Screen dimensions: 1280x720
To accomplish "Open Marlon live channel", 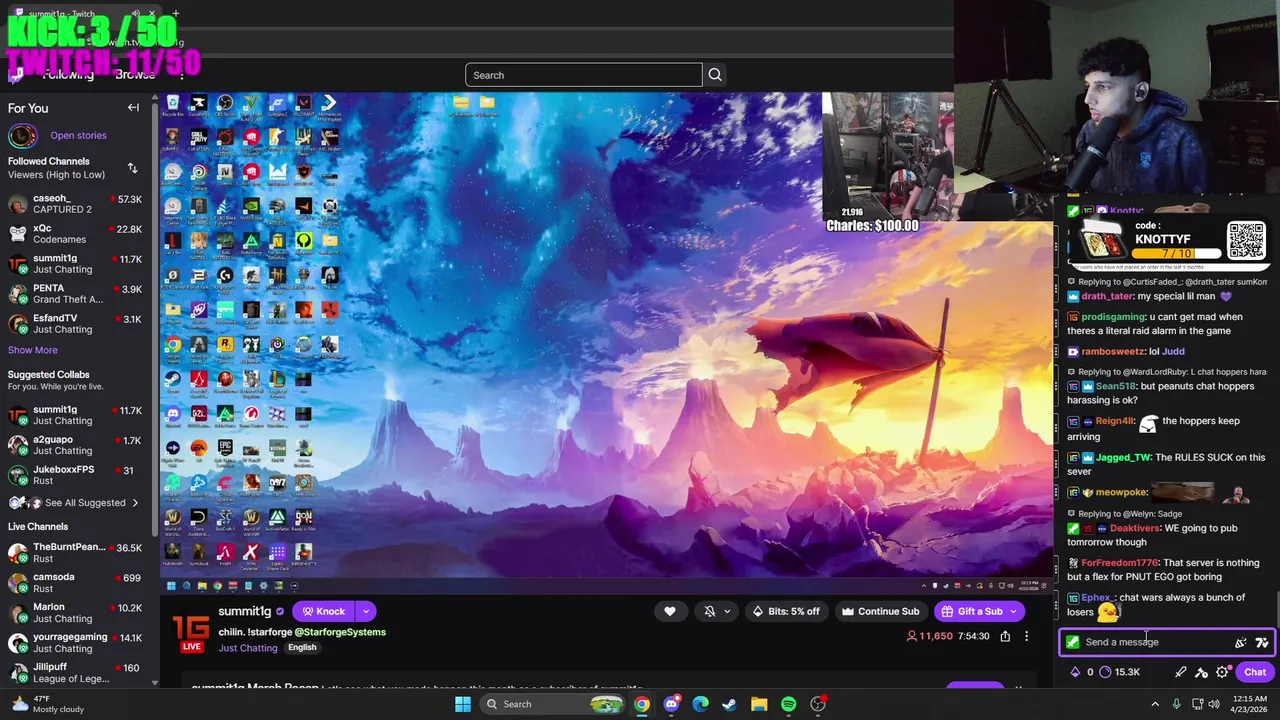I will tap(75, 613).
